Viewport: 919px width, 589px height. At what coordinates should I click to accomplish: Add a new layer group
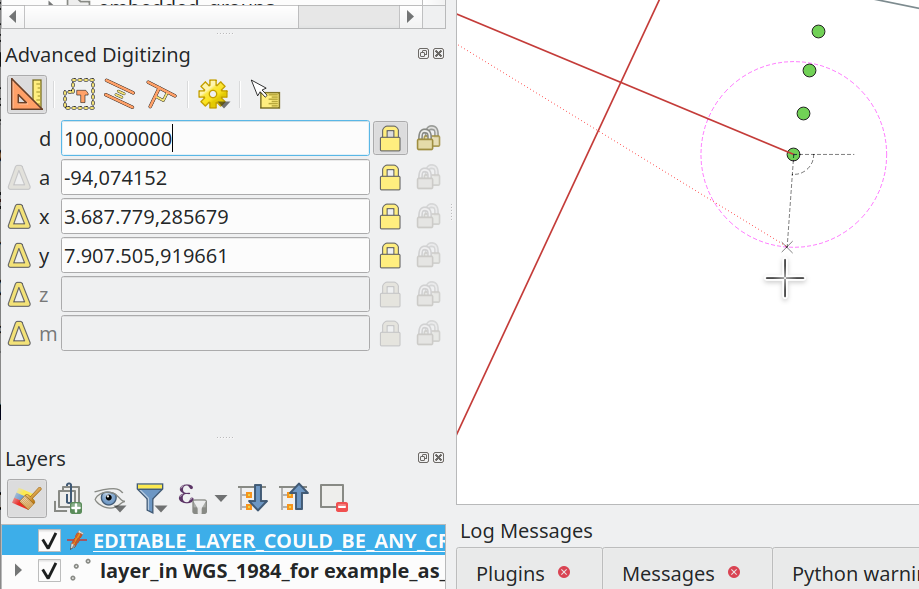(x=68, y=498)
